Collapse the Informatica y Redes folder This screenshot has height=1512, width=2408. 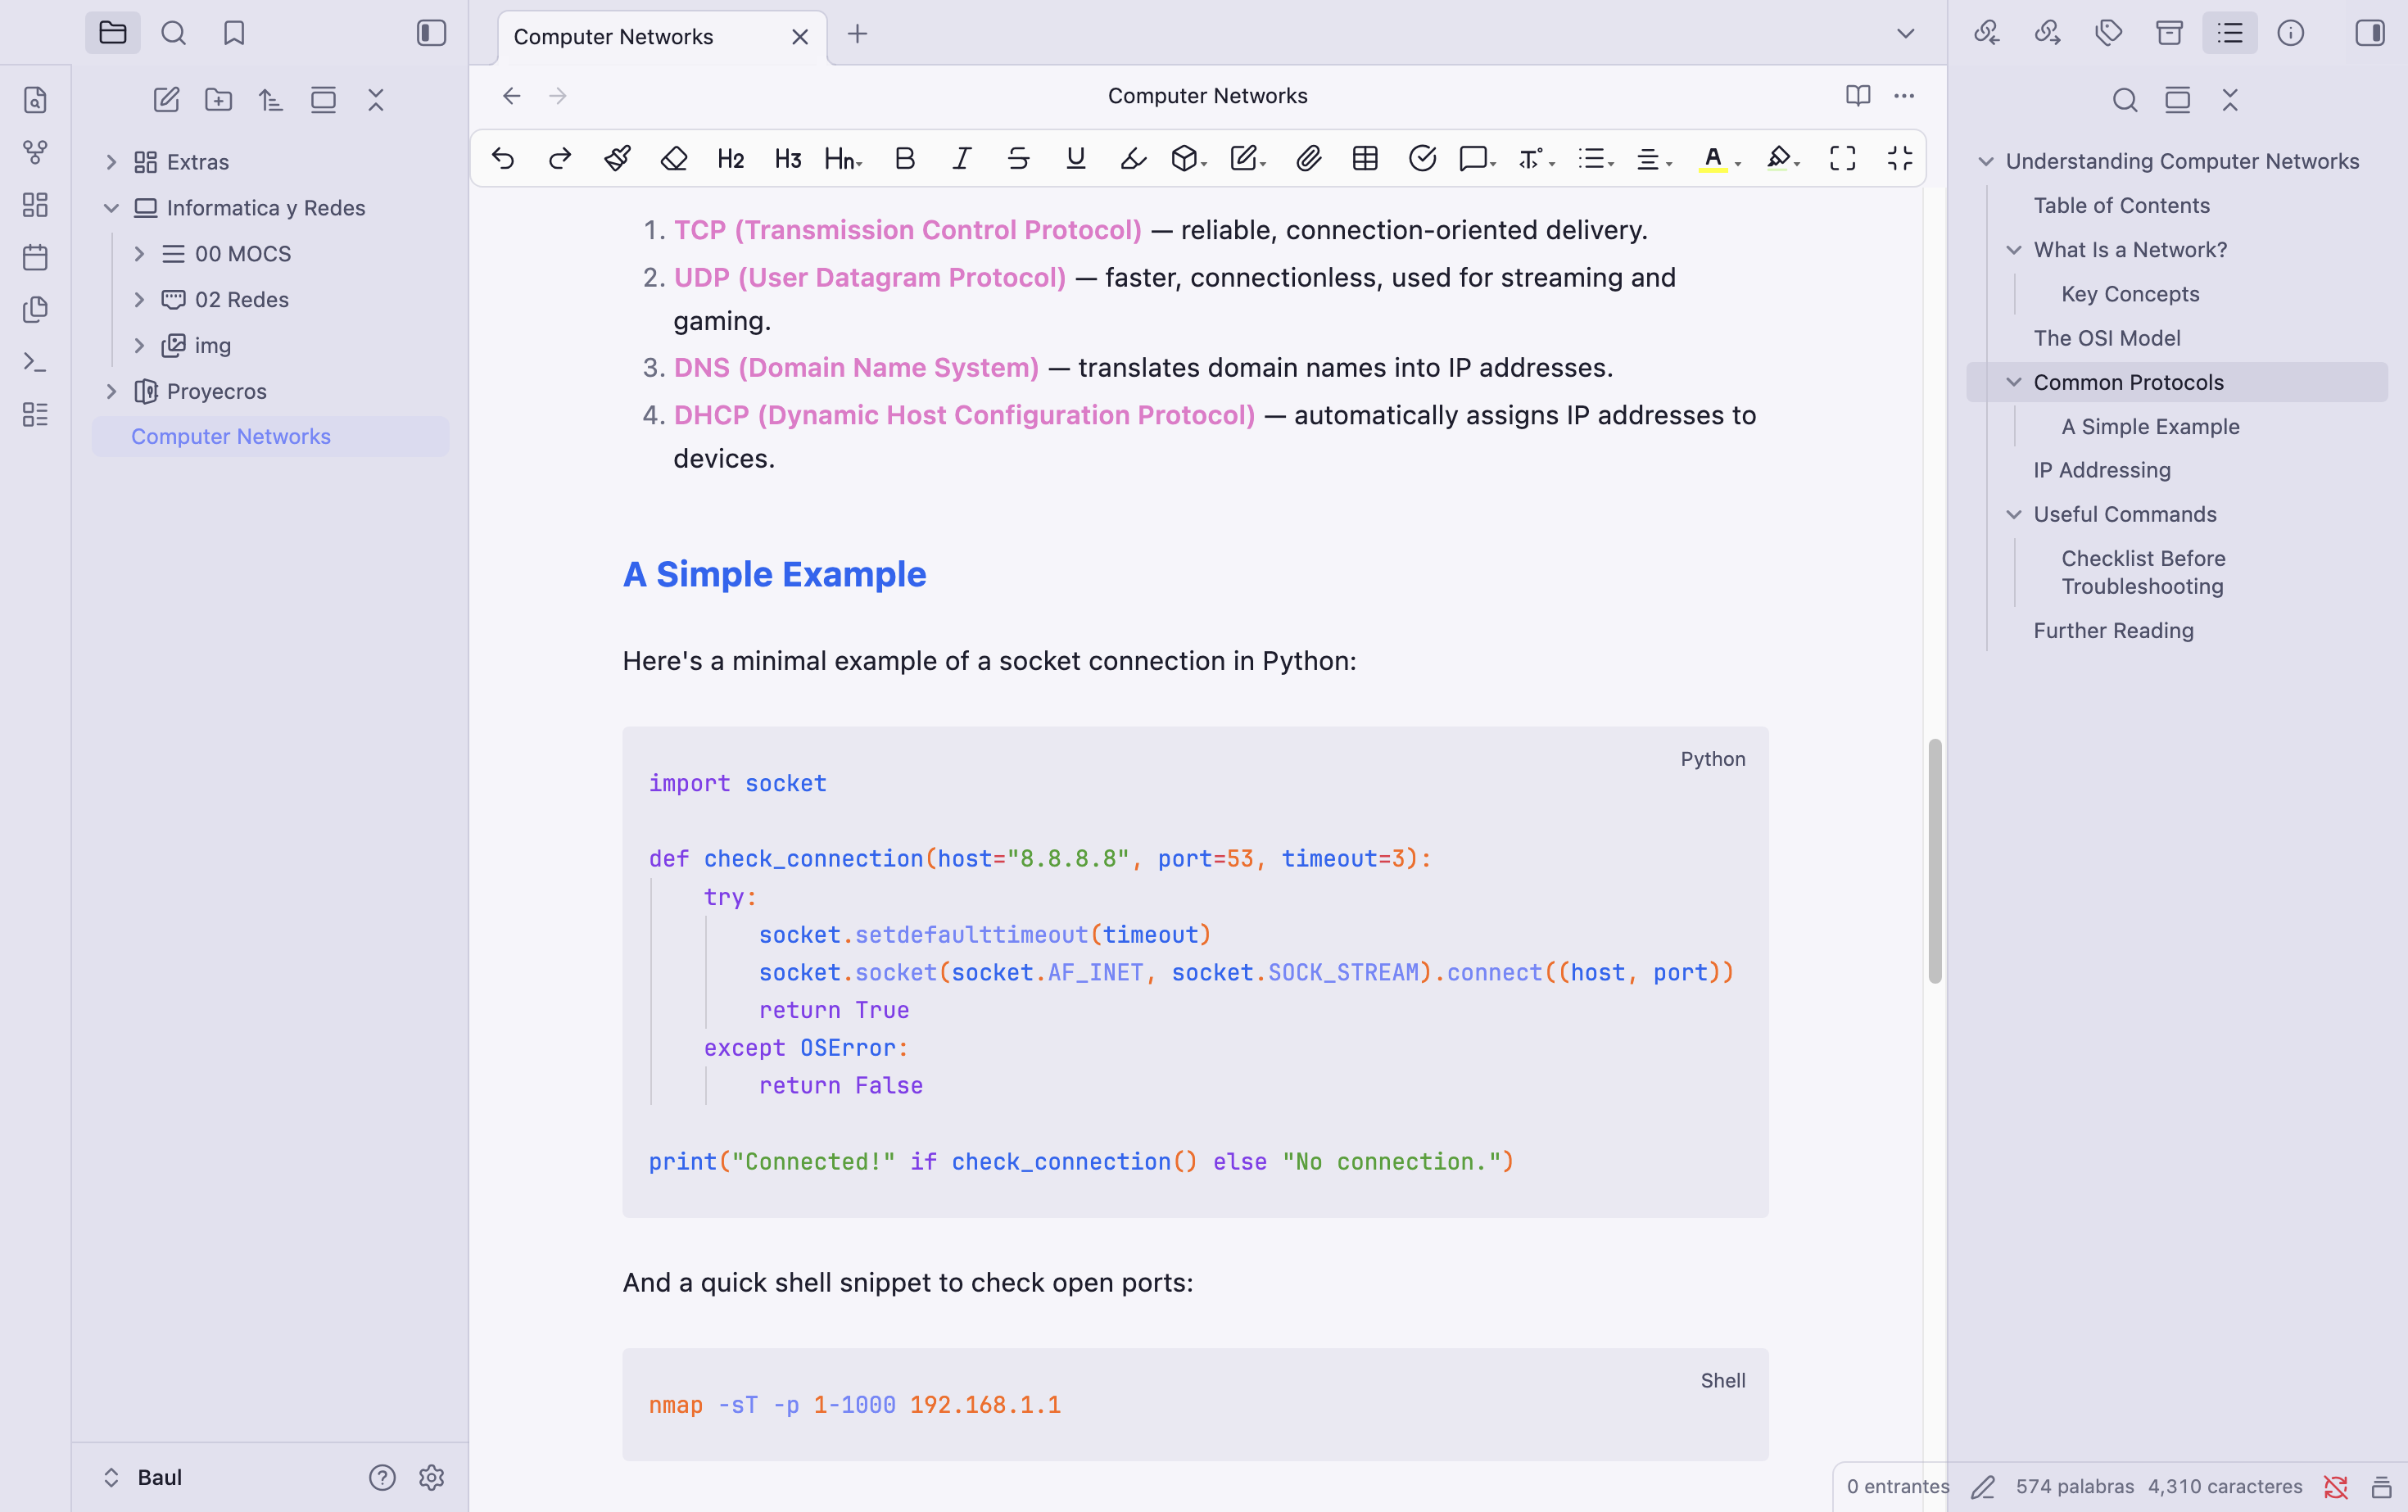point(111,208)
